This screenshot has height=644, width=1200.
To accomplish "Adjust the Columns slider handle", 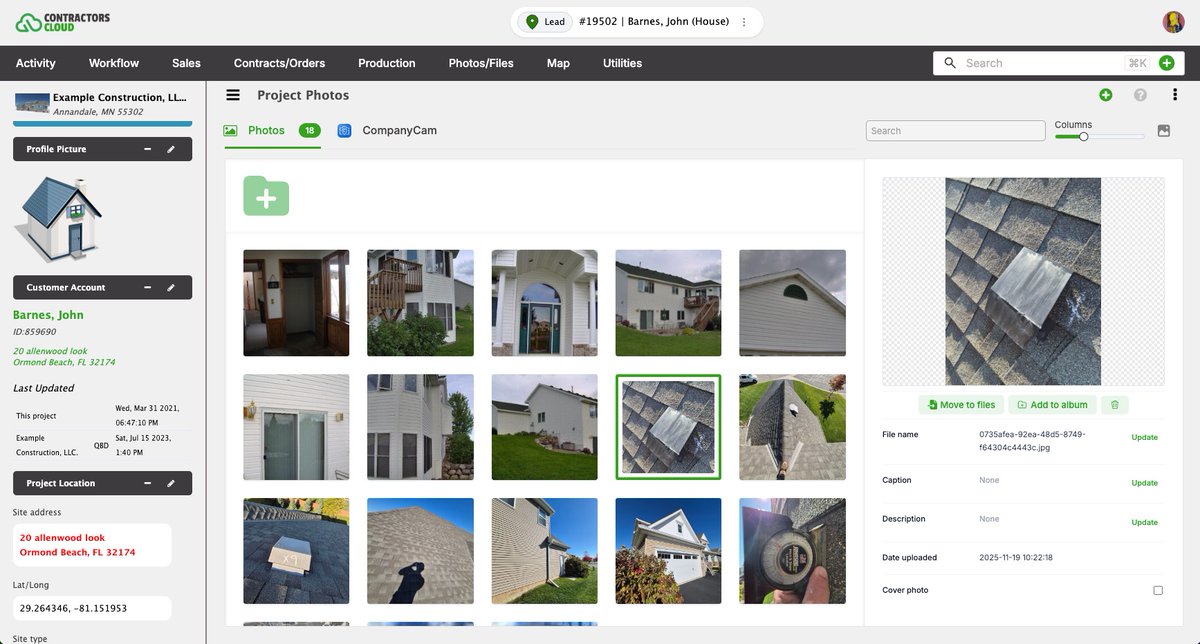I will pos(1083,137).
